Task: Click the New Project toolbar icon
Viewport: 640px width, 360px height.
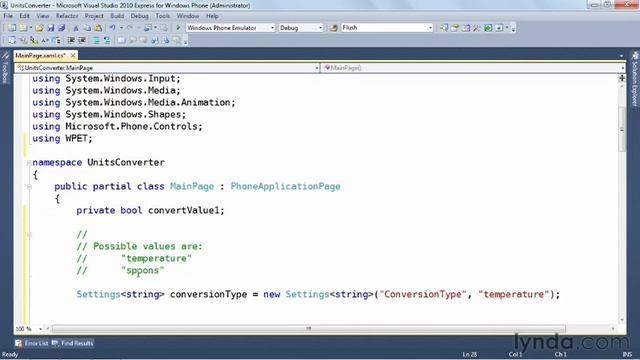Action: point(12,28)
